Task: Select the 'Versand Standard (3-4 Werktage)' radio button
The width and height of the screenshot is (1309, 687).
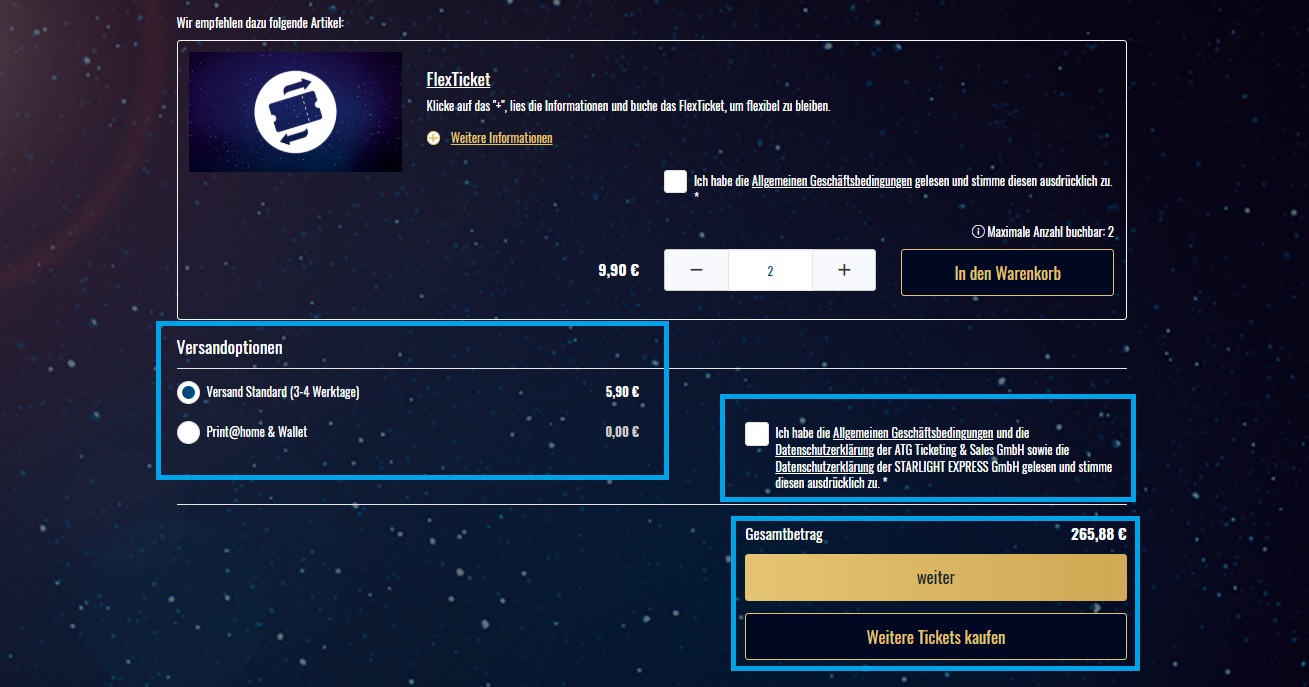Action: coord(188,393)
